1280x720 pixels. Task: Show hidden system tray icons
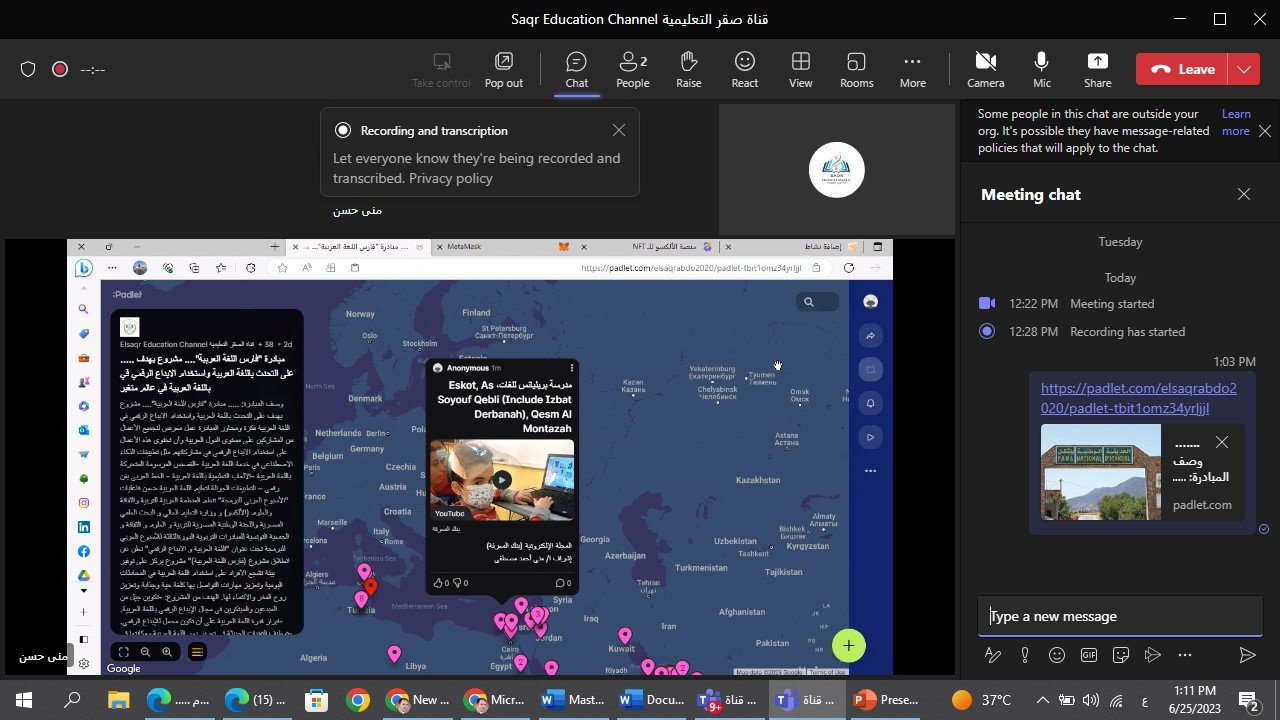(1042, 700)
